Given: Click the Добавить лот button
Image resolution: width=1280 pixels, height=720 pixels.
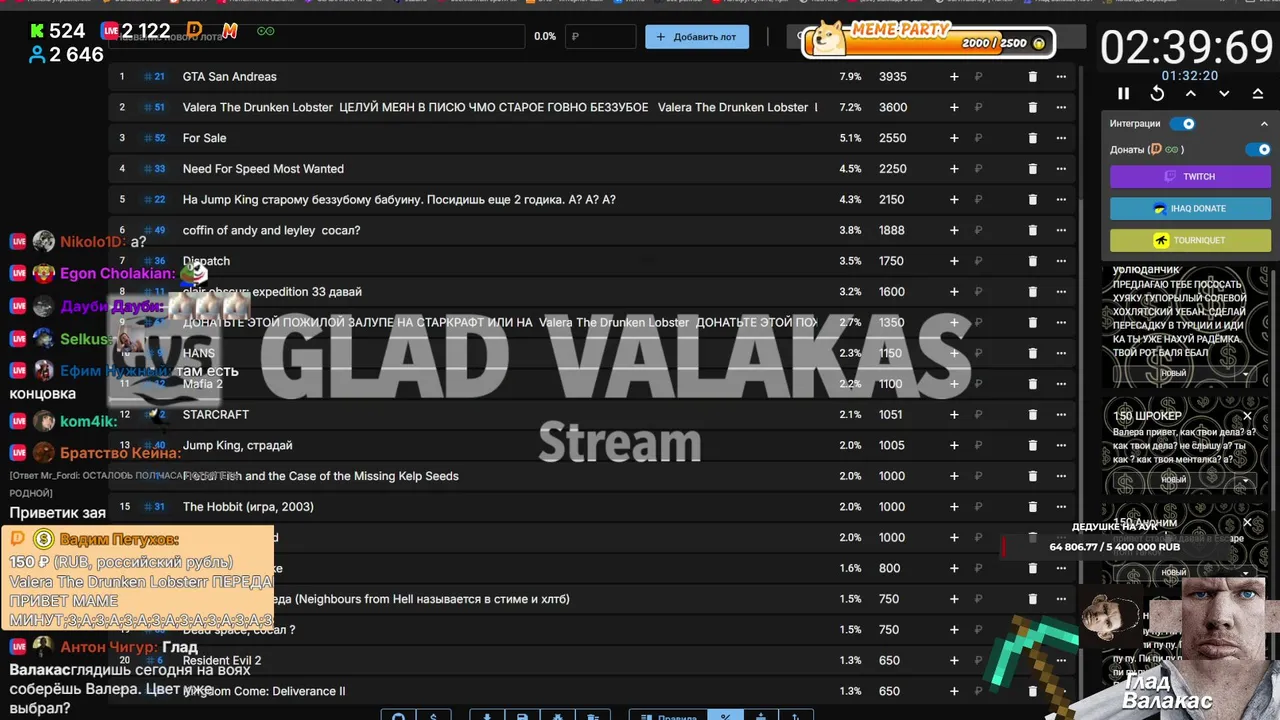Looking at the screenshot, I should pyautogui.click(x=697, y=37).
